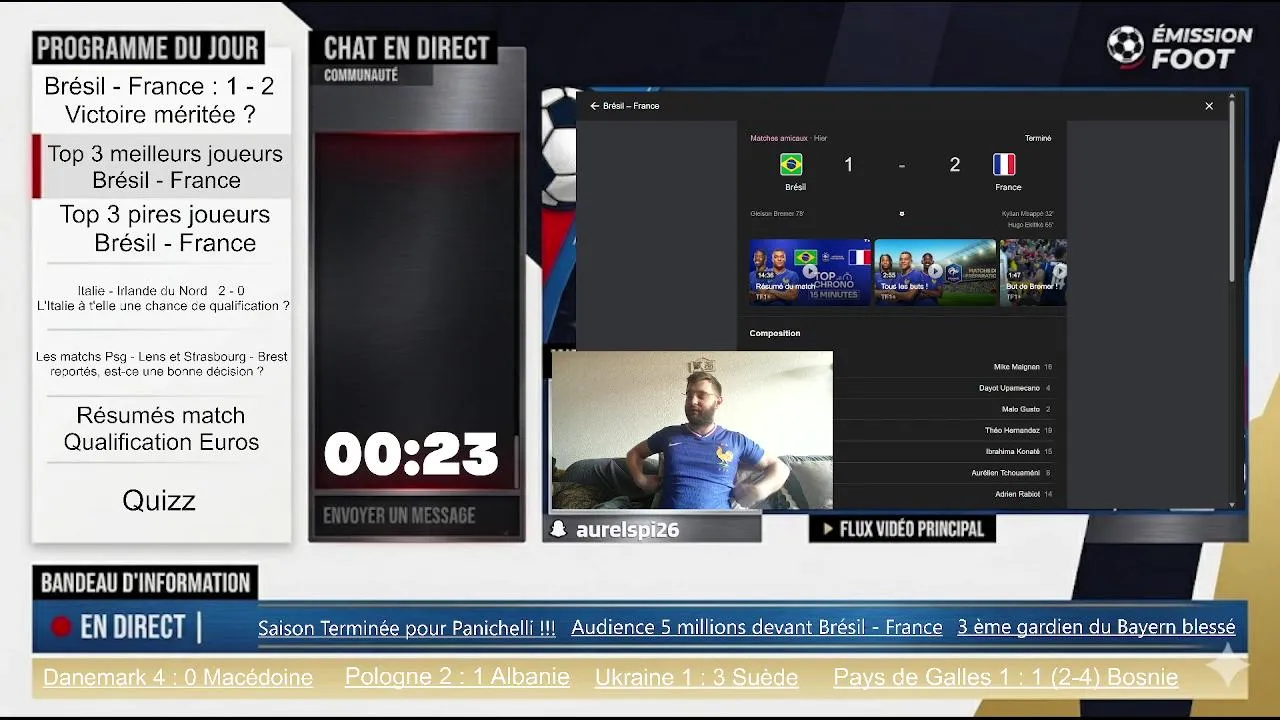Click the back arrow beside Brésil – France
The width and height of the screenshot is (1280, 720).
pyautogui.click(x=594, y=106)
